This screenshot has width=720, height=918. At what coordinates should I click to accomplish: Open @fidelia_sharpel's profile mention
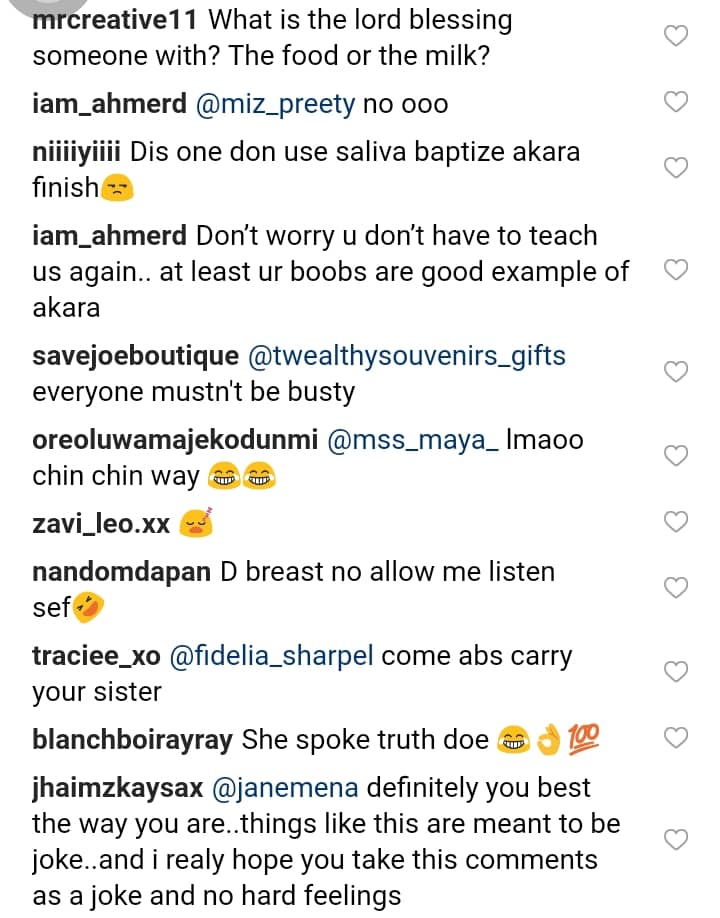(272, 657)
